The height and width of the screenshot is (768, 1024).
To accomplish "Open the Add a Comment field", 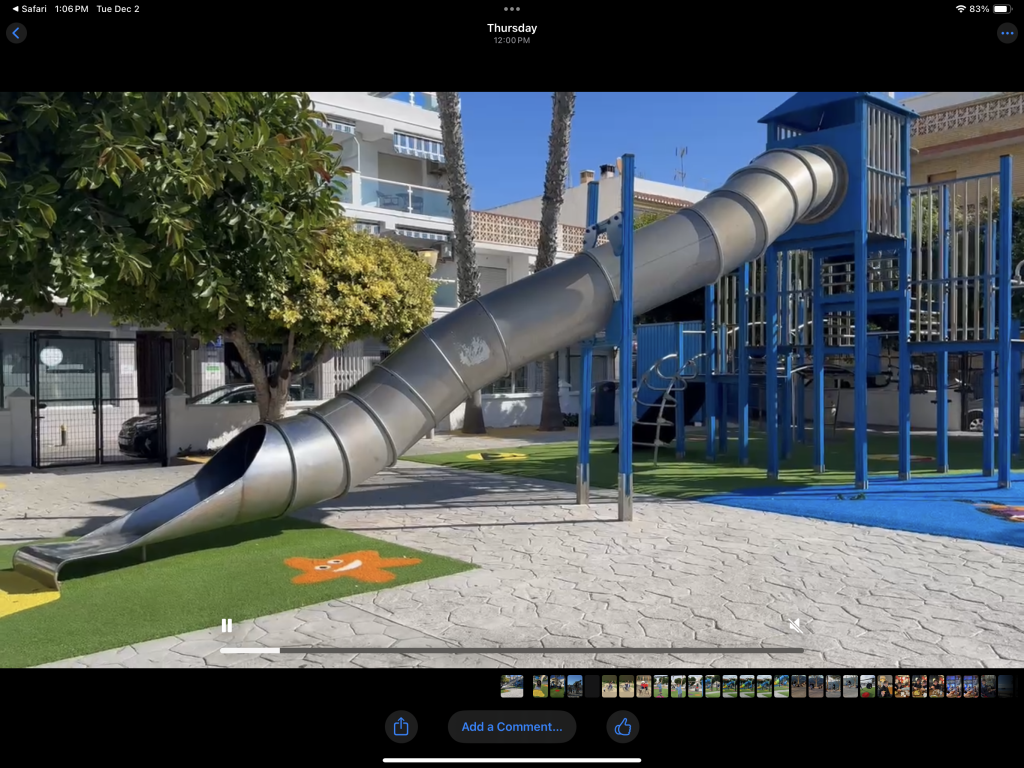I will (512, 727).
